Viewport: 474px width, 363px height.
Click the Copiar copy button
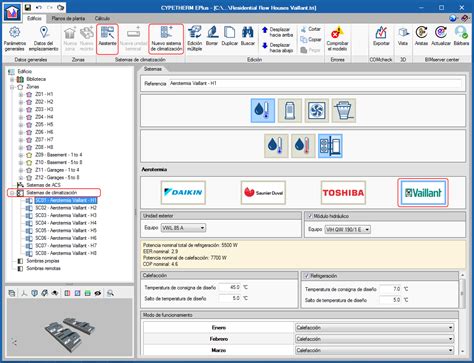311,40
